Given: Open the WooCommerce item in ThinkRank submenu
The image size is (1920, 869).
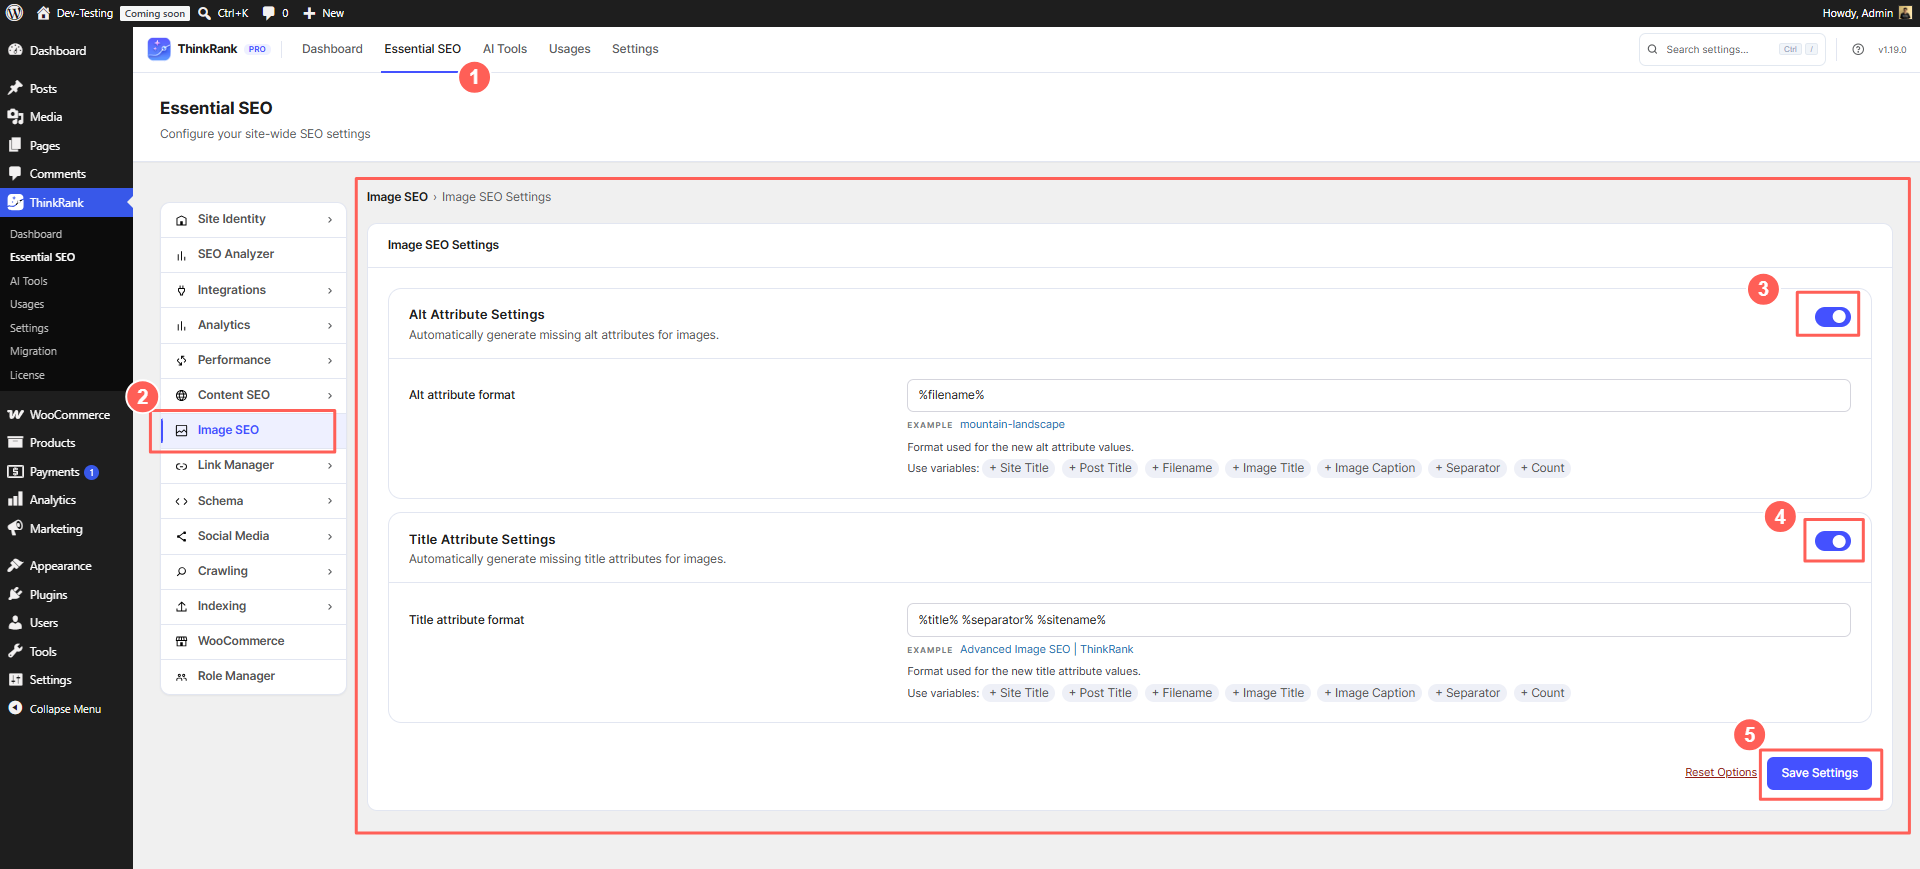Looking at the screenshot, I should 253,641.
